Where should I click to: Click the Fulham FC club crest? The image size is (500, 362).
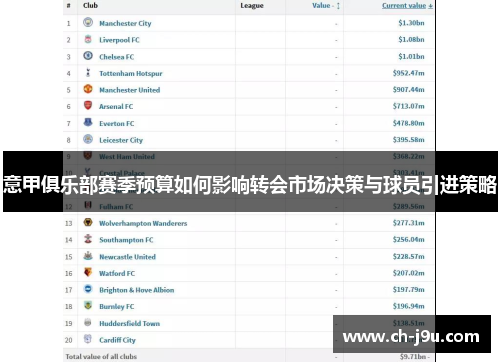(x=88, y=205)
